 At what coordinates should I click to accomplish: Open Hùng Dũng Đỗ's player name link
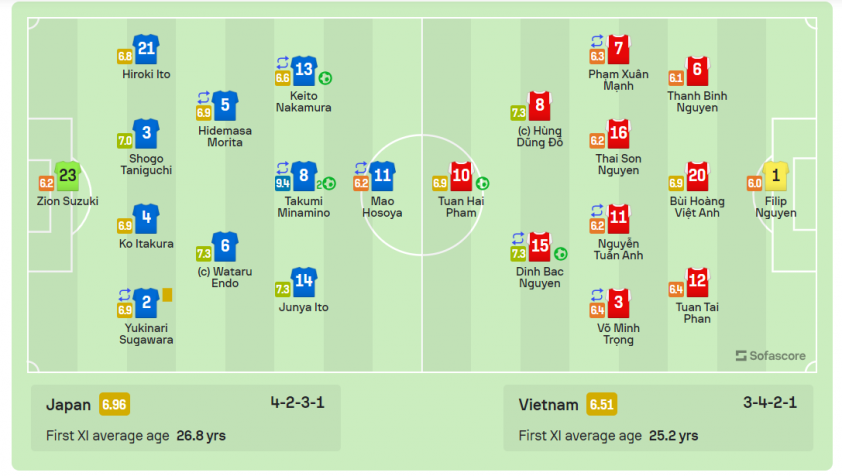click(540, 136)
